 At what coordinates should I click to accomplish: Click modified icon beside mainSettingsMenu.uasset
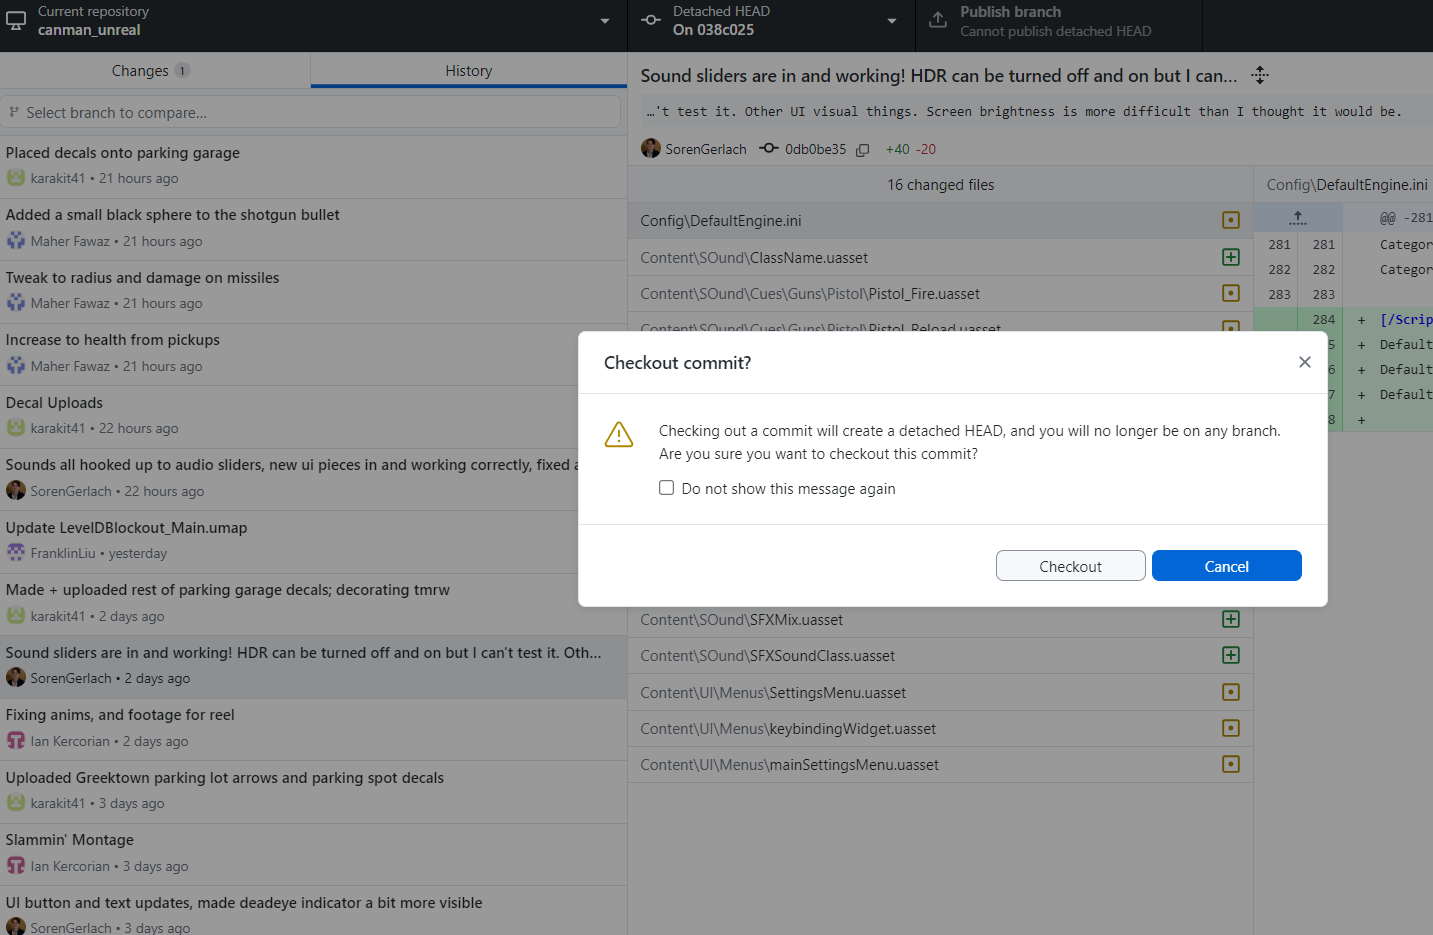pos(1231,764)
